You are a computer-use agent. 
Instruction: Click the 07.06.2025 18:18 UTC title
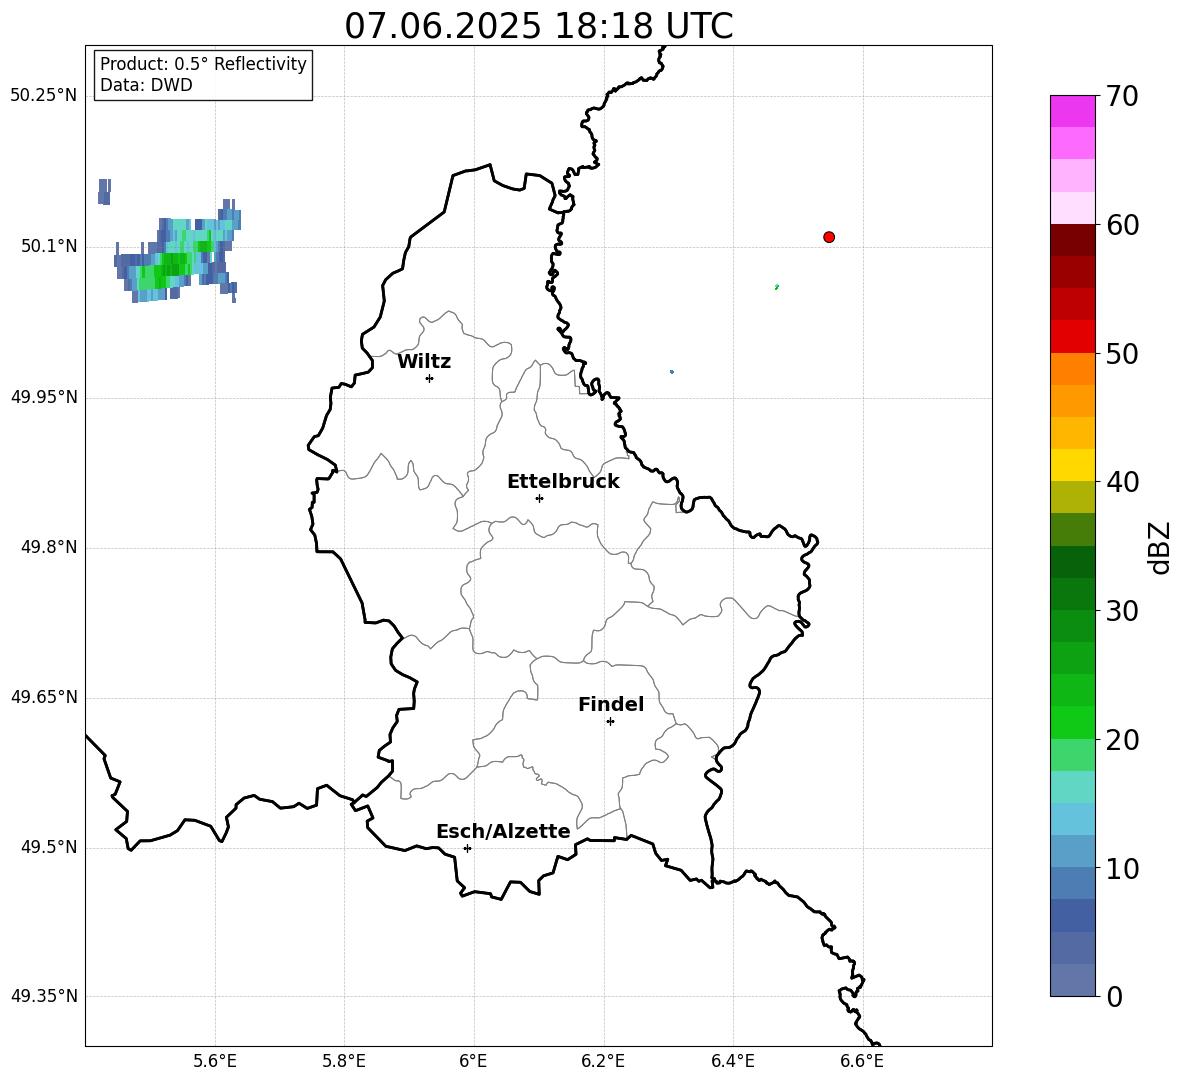538,26
